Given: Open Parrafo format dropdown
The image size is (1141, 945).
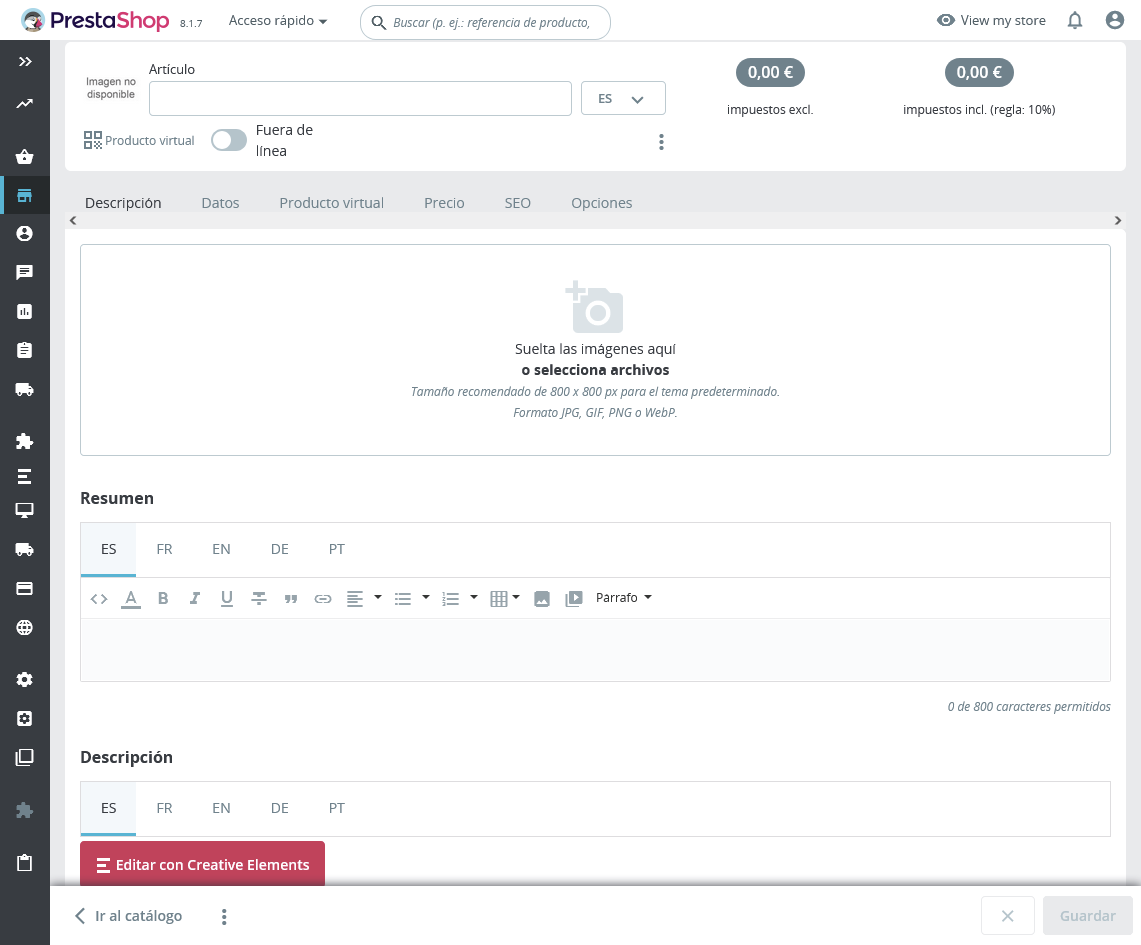Looking at the screenshot, I should pyautogui.click(x=624, y=597).
